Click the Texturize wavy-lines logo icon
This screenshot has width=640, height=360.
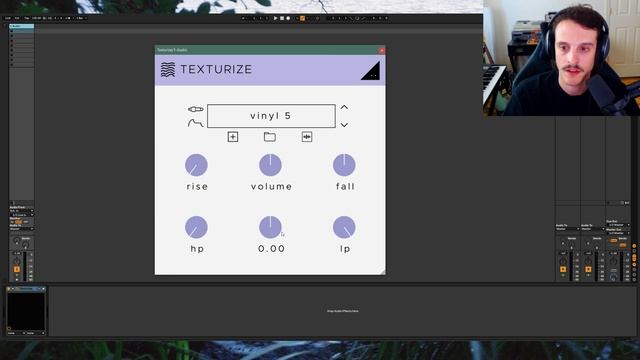pos(168,70)
